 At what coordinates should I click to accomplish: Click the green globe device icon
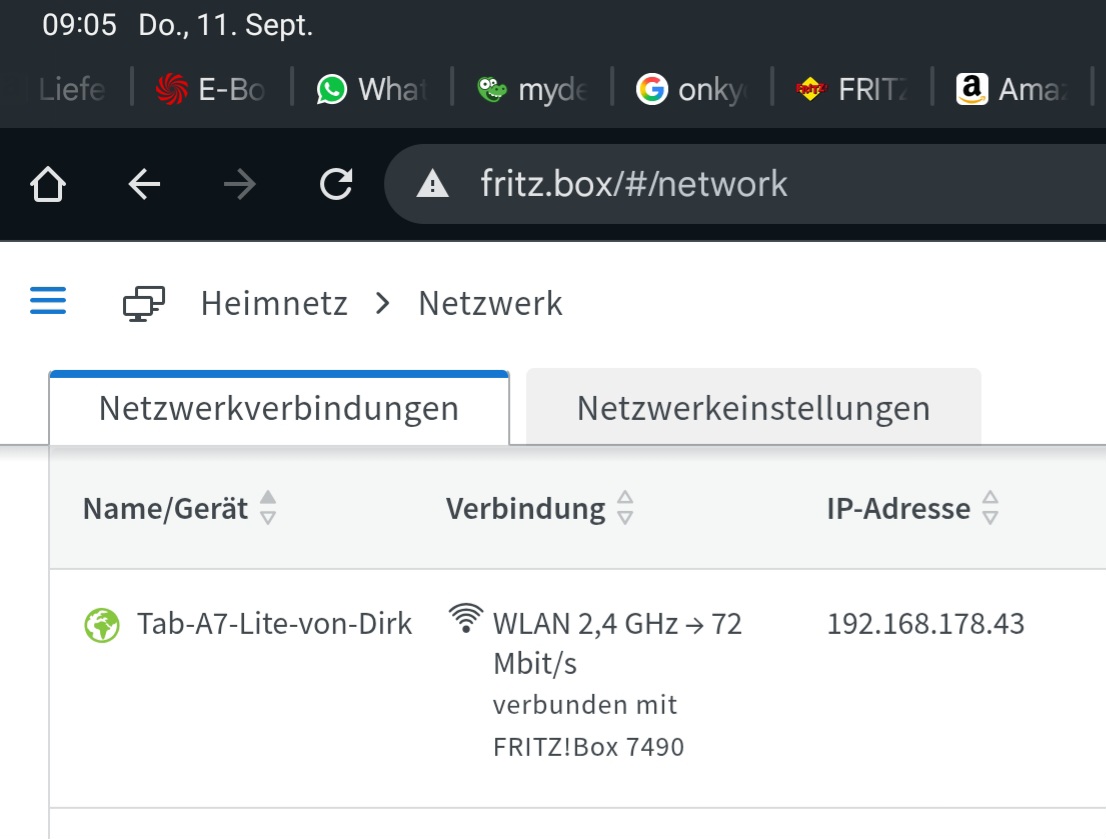101,626
